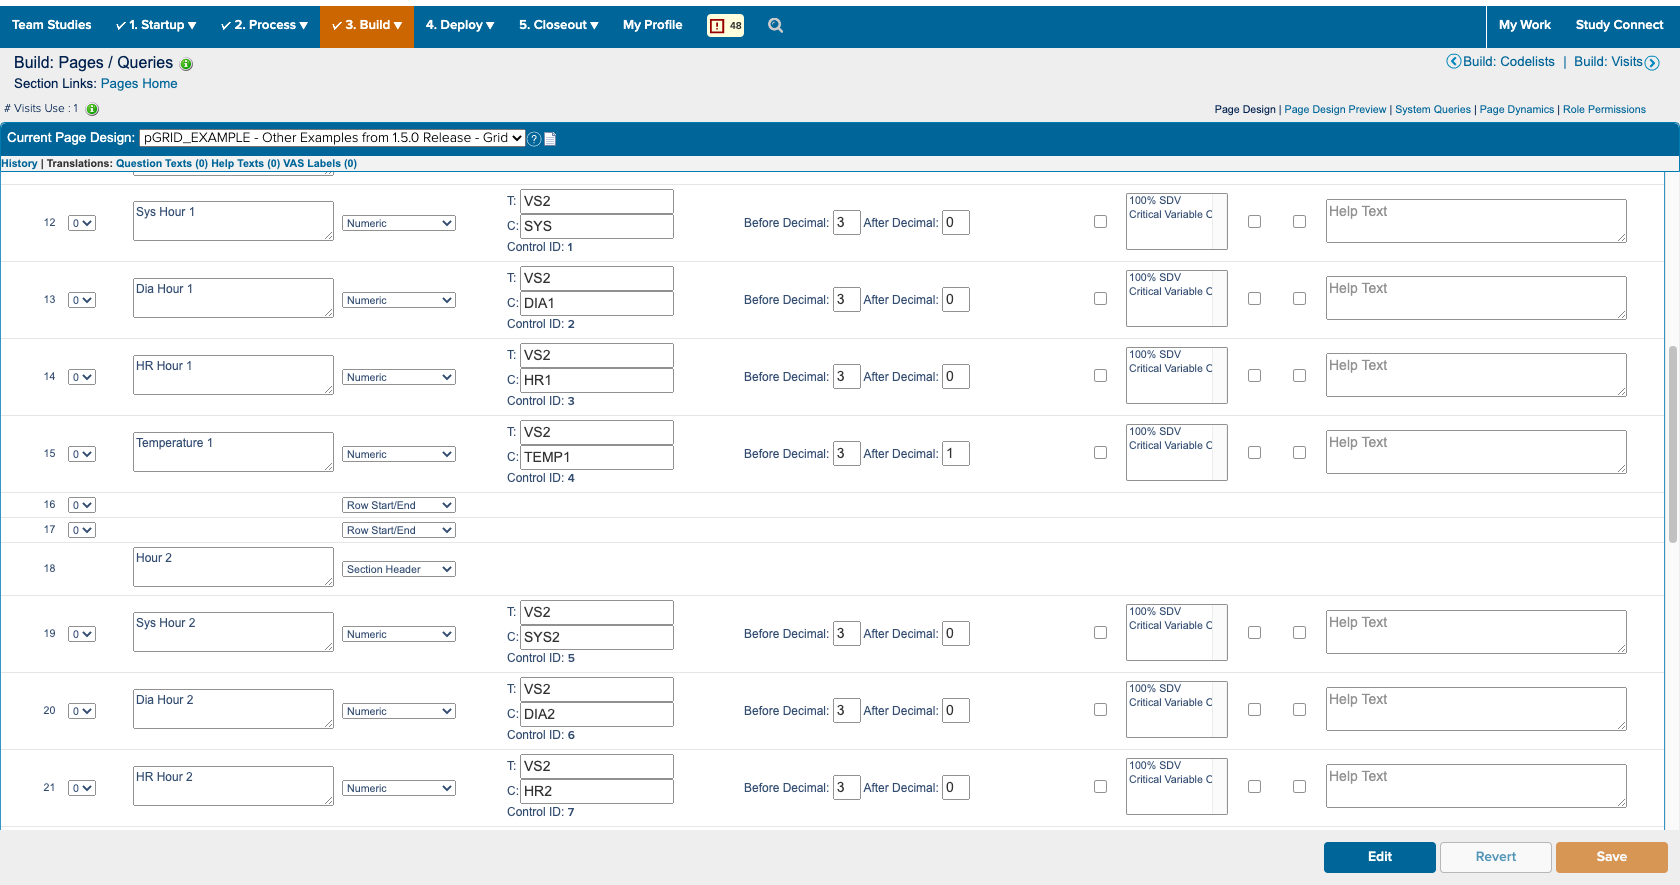Open the 0 dropdown in row 12
The height and width of the screenshot is (885, 1680).
pos(82,224)
